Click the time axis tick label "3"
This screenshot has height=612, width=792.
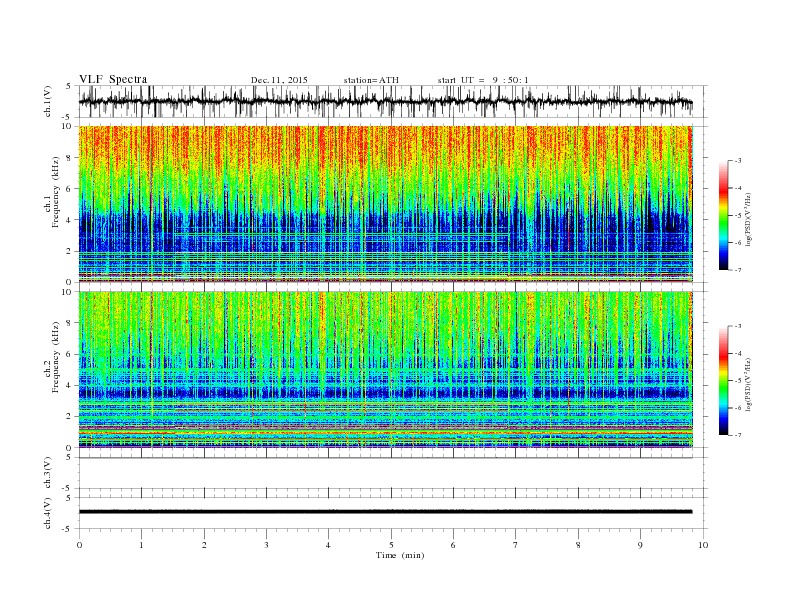(266, 545)
